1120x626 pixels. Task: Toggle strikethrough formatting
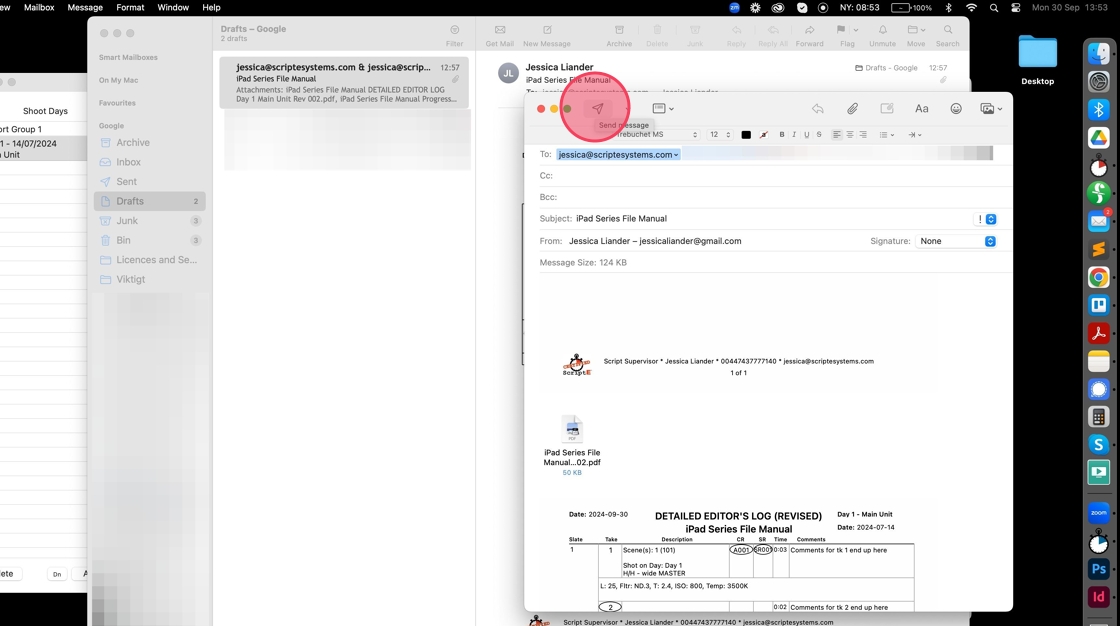point(819,134)
